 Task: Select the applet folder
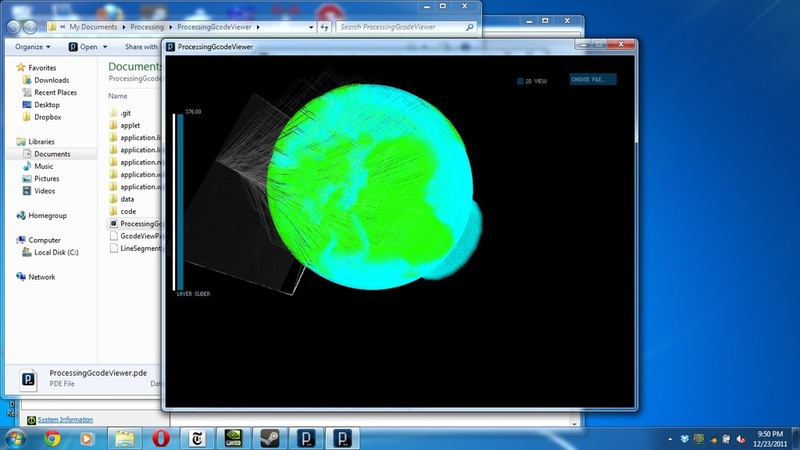pyautogui.click(x=130, y=125)
